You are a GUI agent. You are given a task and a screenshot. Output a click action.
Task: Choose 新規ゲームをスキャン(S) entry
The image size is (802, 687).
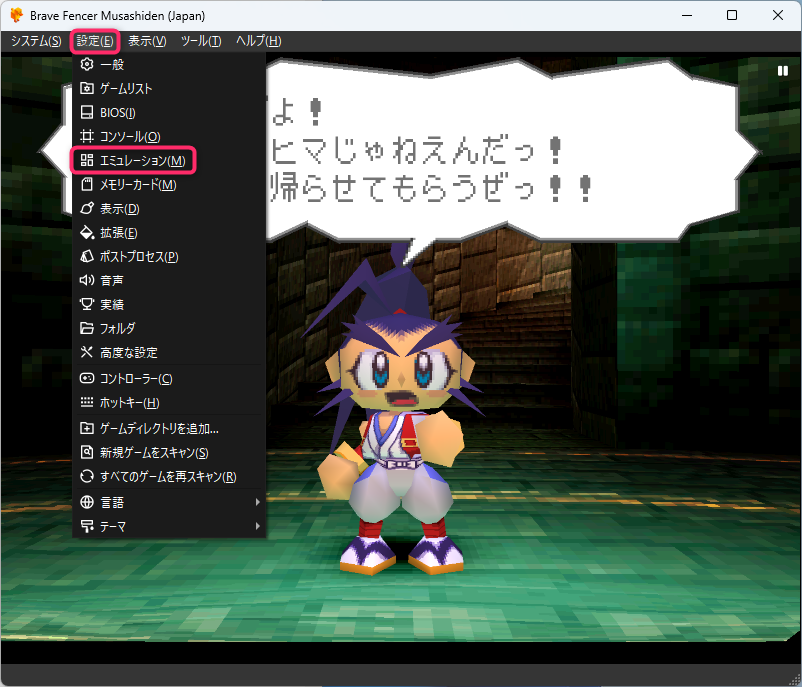(x=169, y=452)
